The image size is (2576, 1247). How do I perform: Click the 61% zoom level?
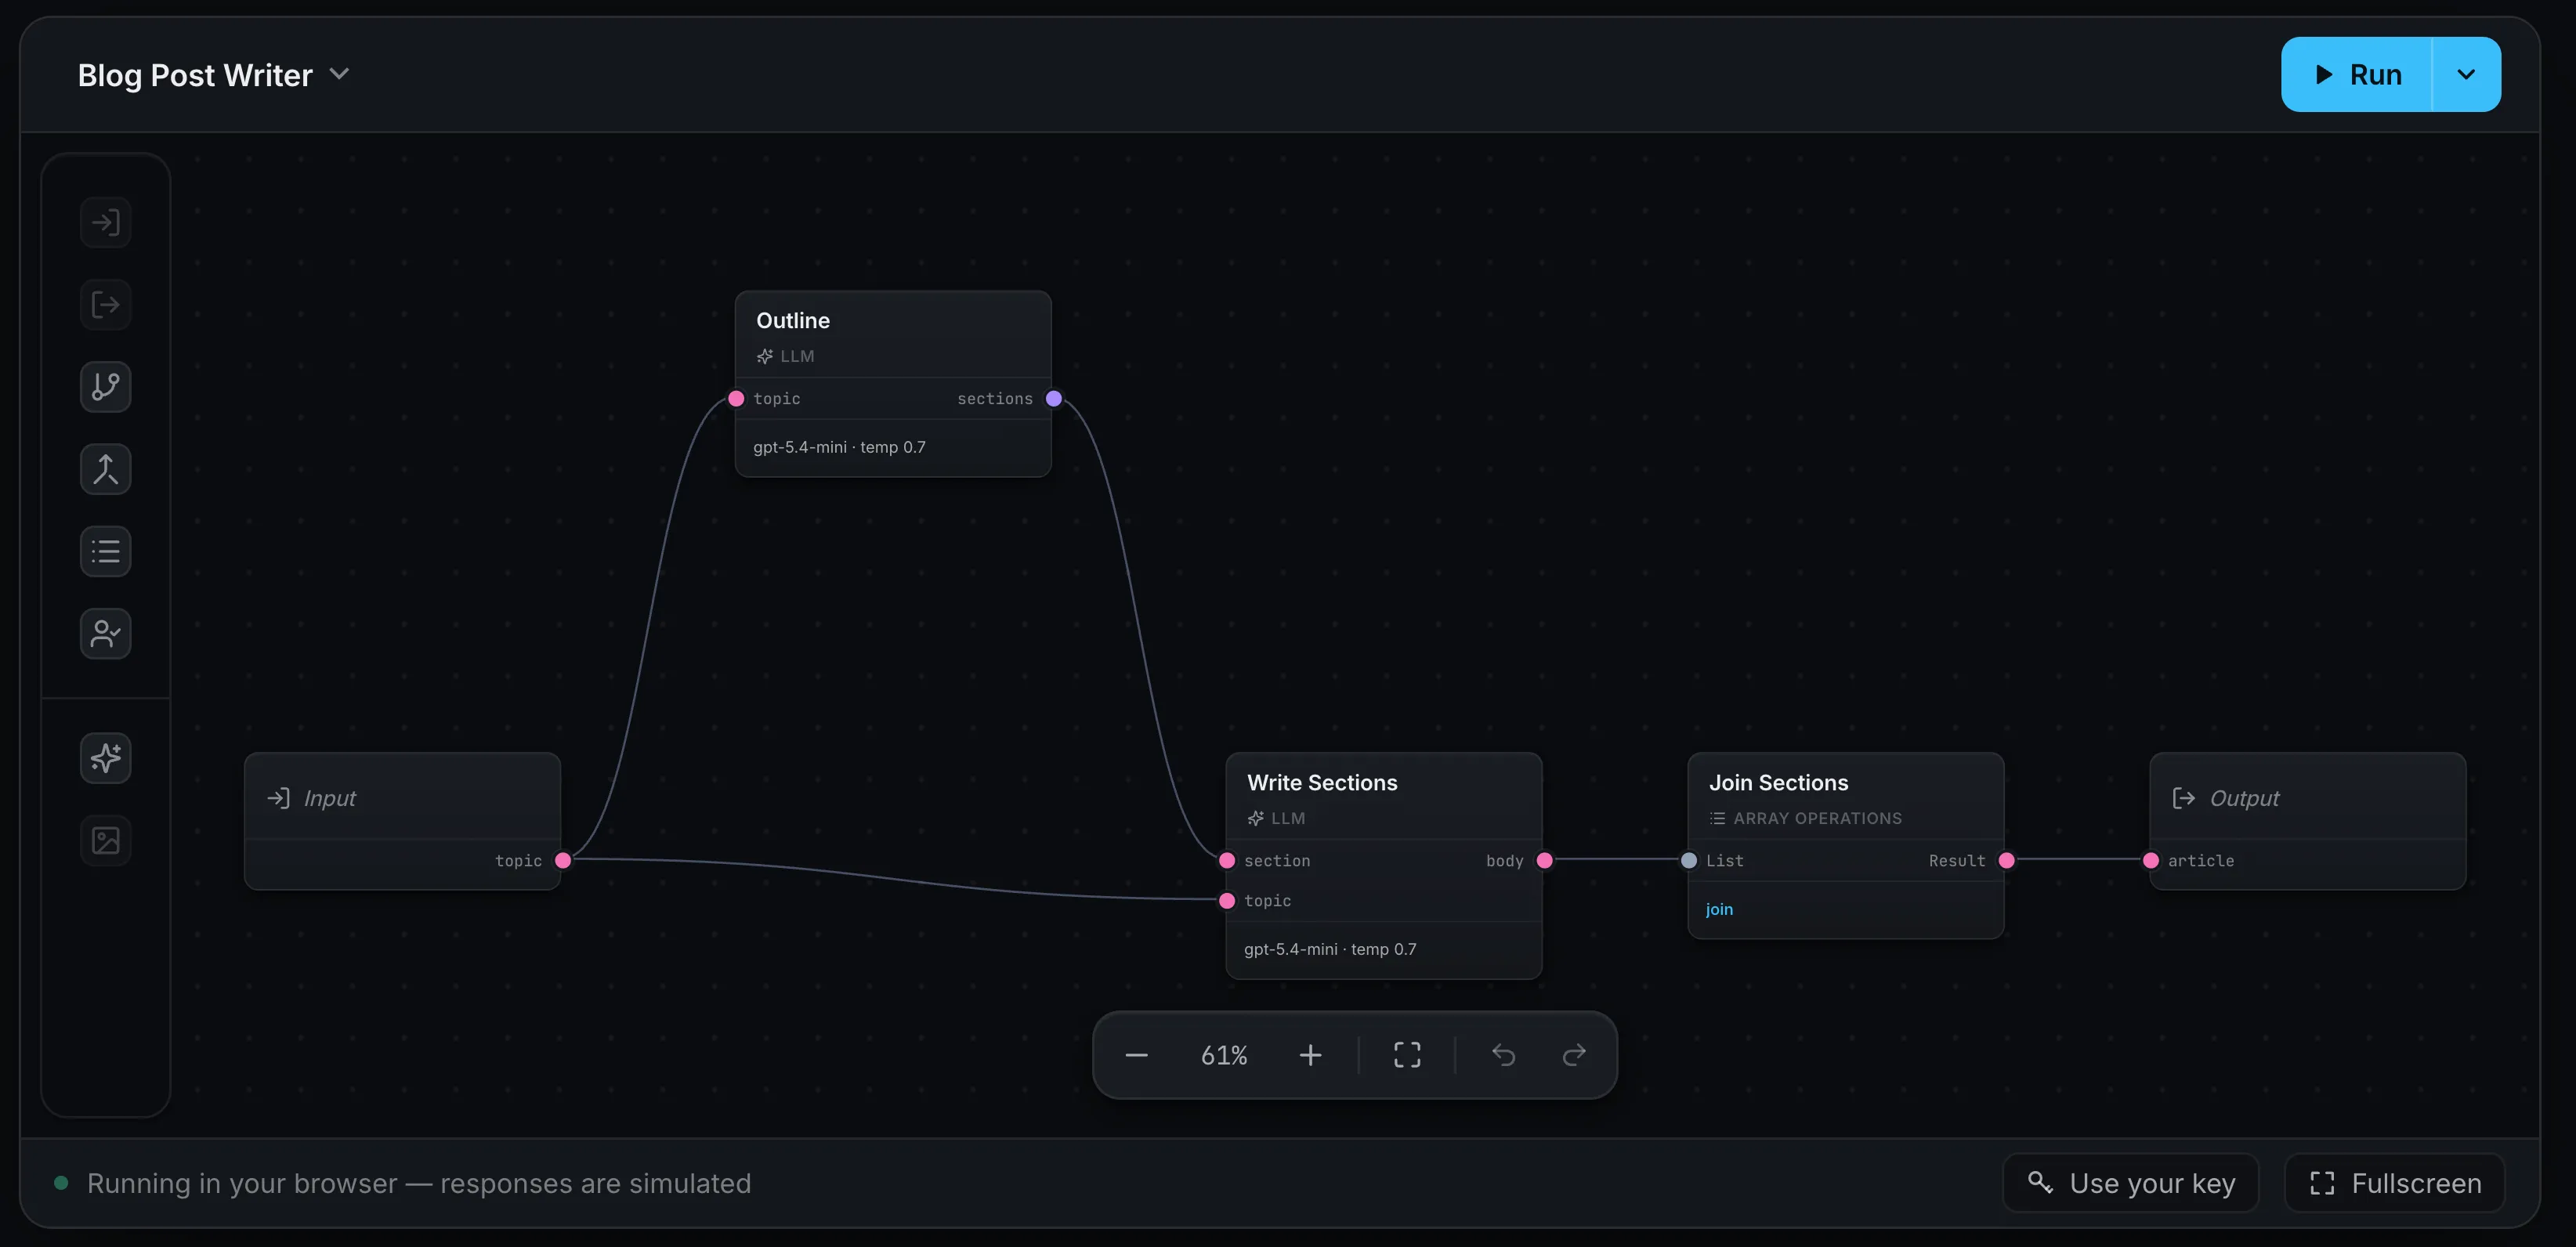tap(1224, 1055)
